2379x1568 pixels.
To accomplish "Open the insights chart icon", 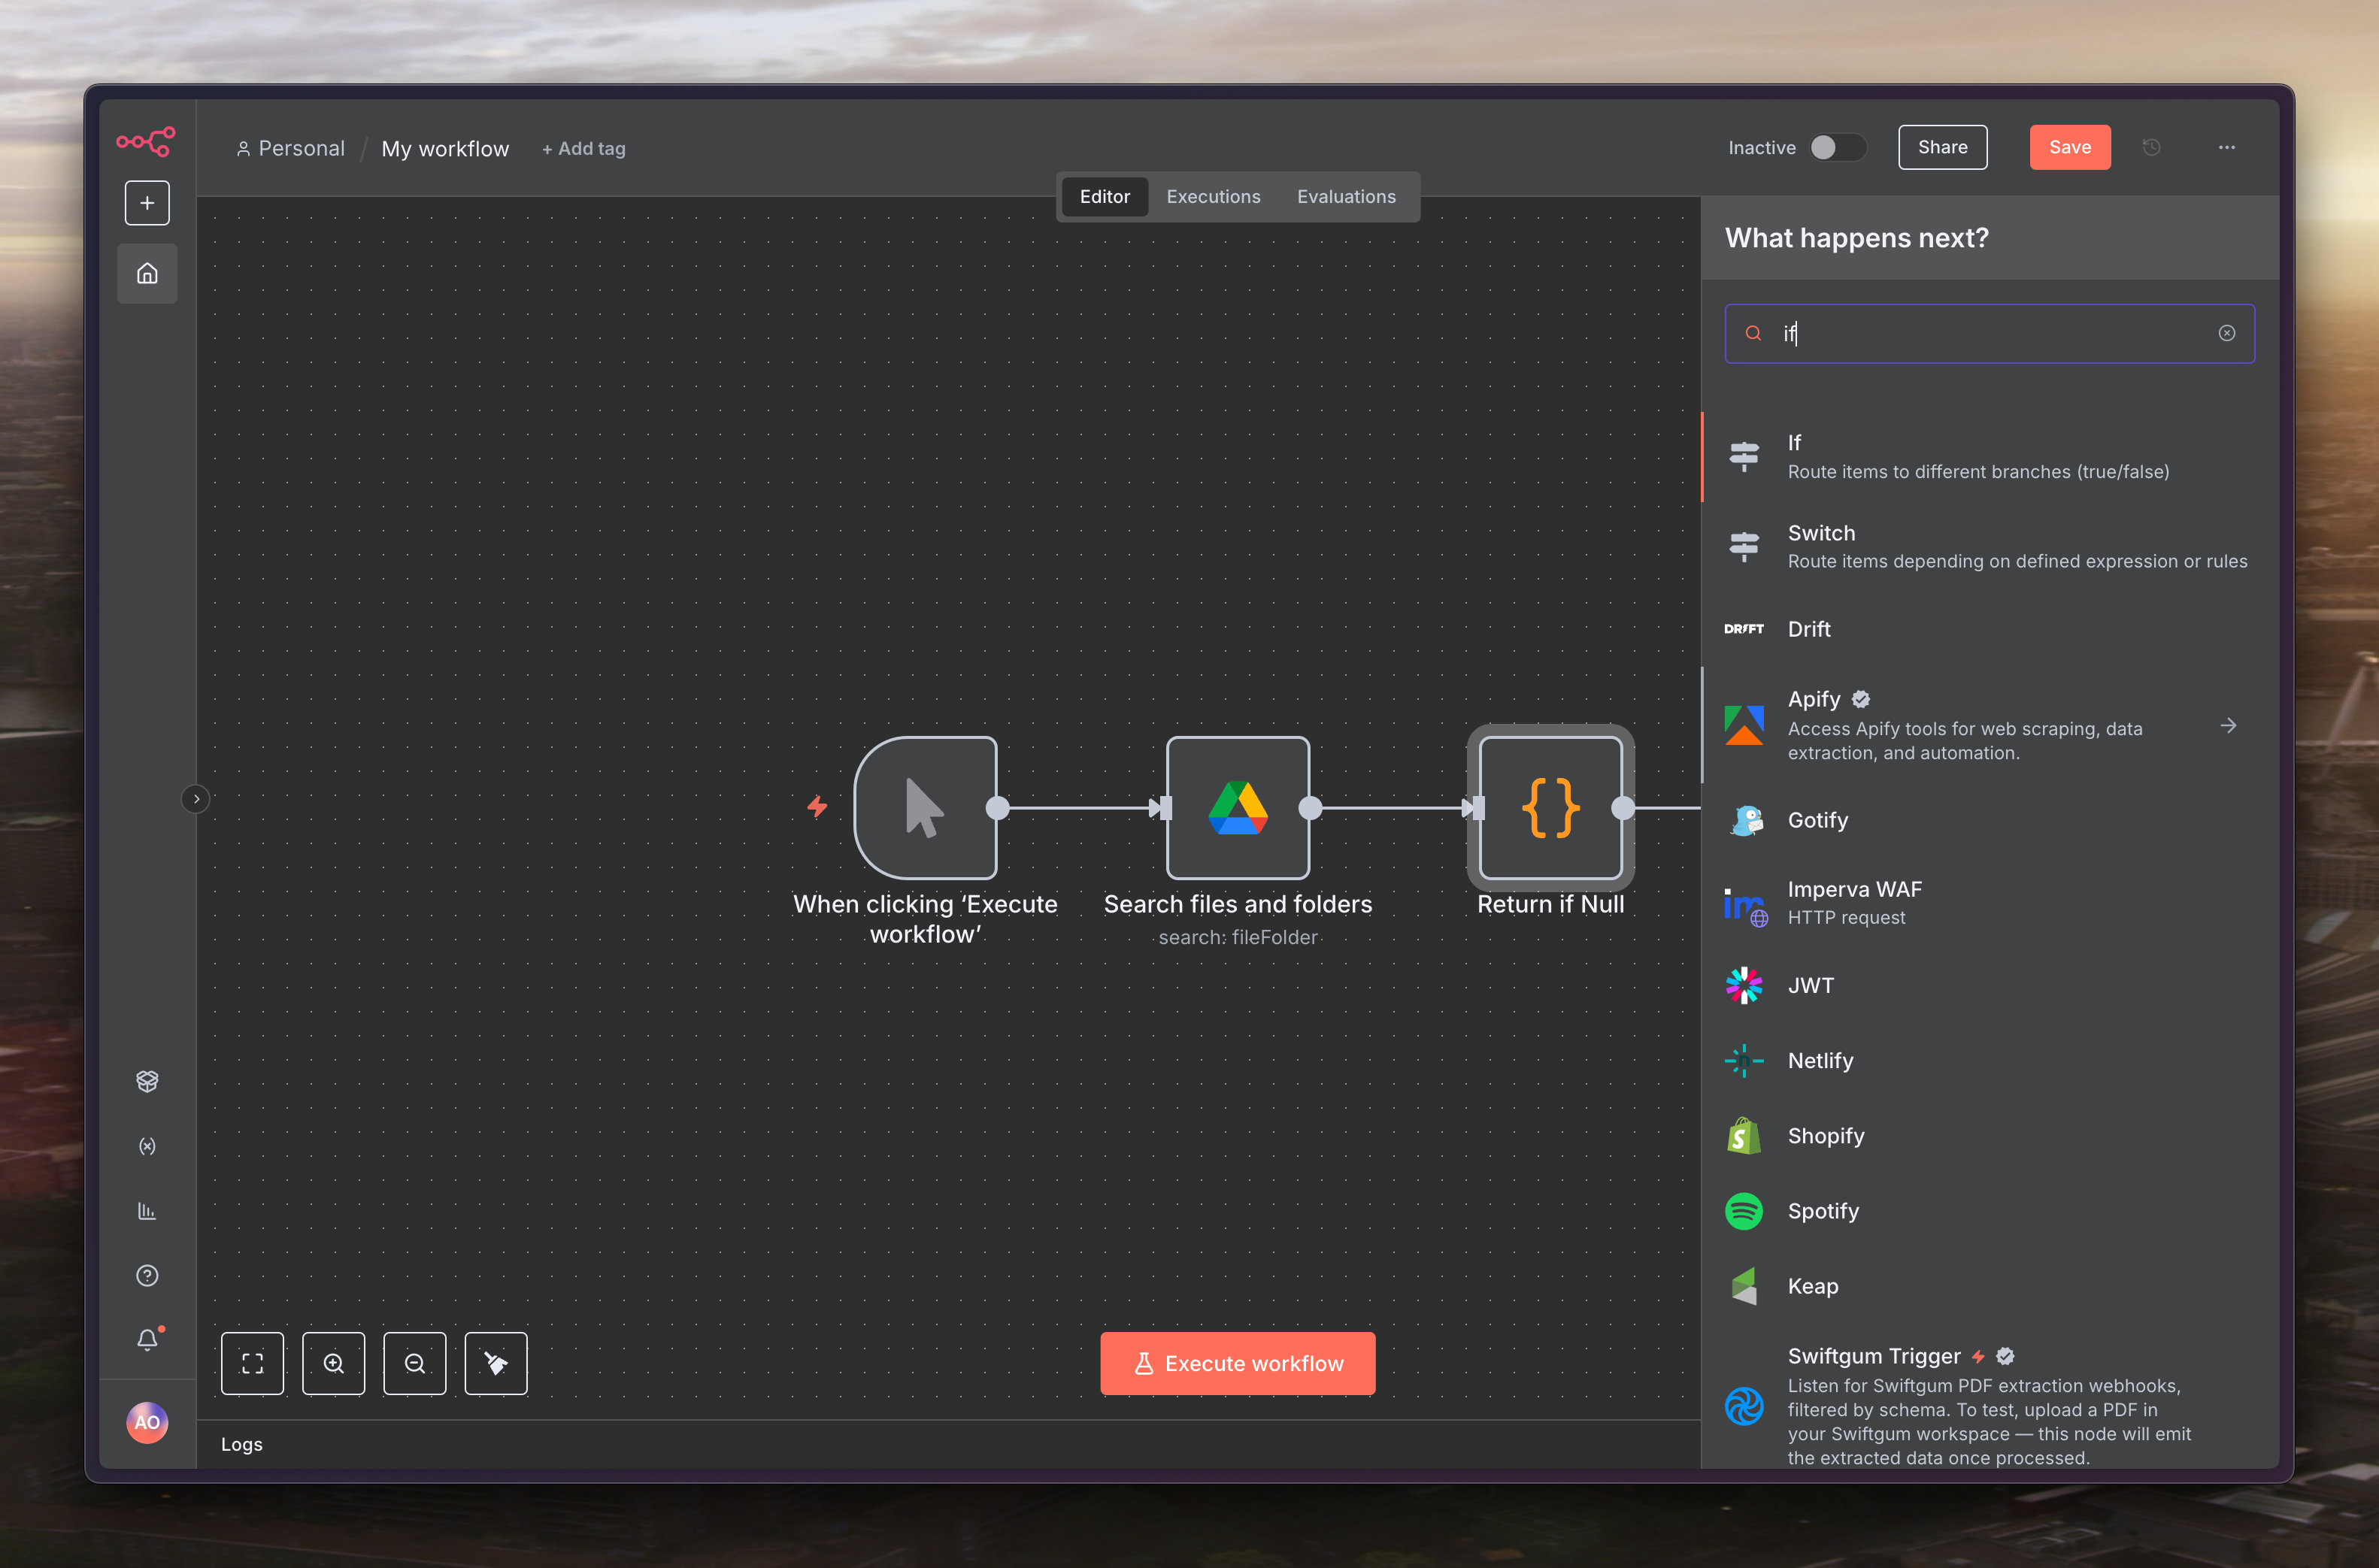I will 147,1211.
